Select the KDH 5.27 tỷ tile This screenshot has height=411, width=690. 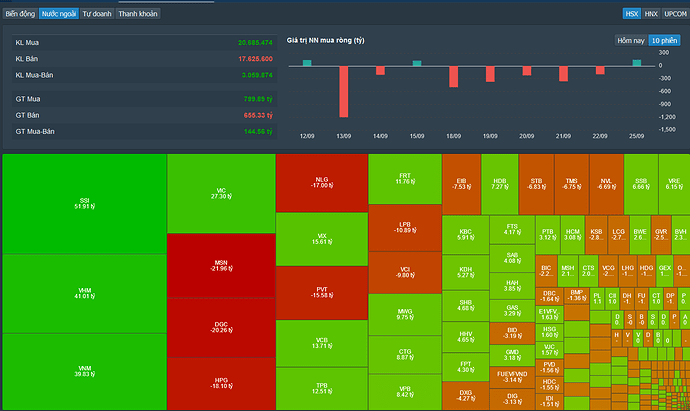[x=466, y=272]
